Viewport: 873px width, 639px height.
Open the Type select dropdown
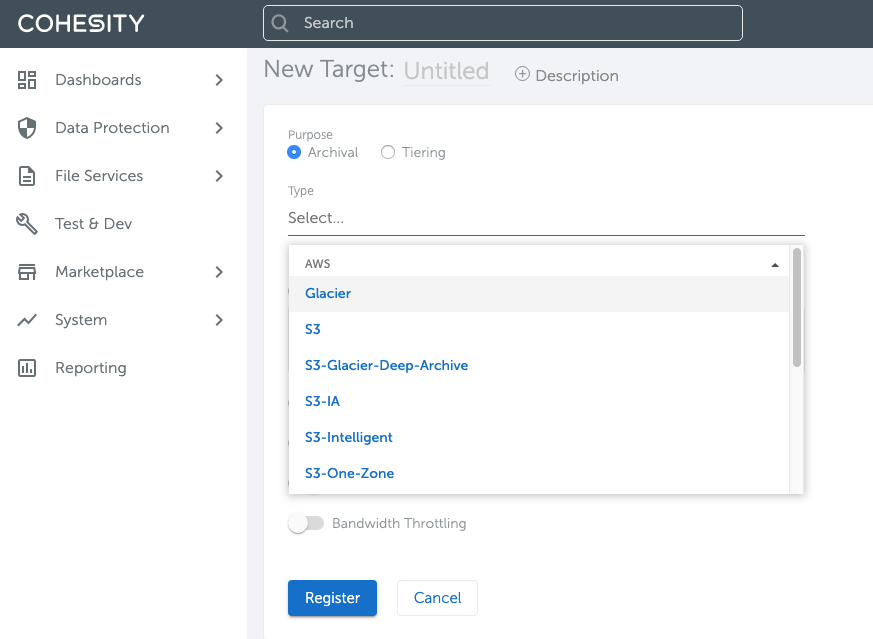(546, 217)
